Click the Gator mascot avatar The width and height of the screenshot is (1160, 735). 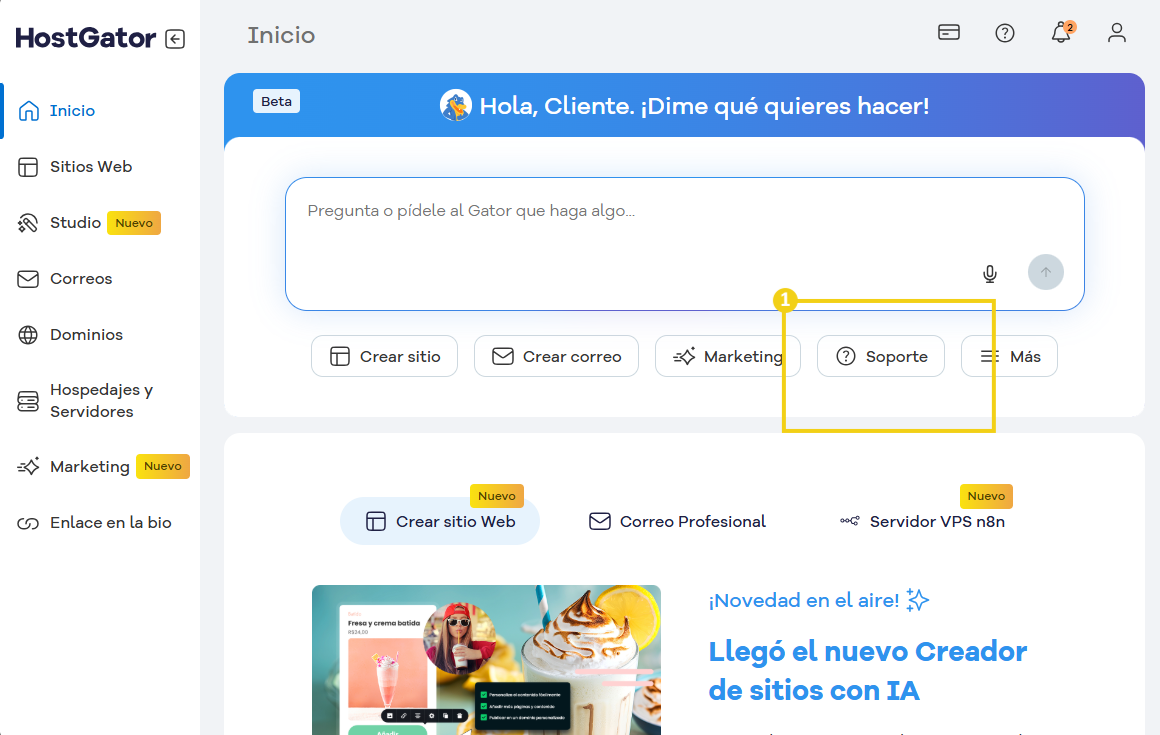pyautogui.click(x=456, y=106)
